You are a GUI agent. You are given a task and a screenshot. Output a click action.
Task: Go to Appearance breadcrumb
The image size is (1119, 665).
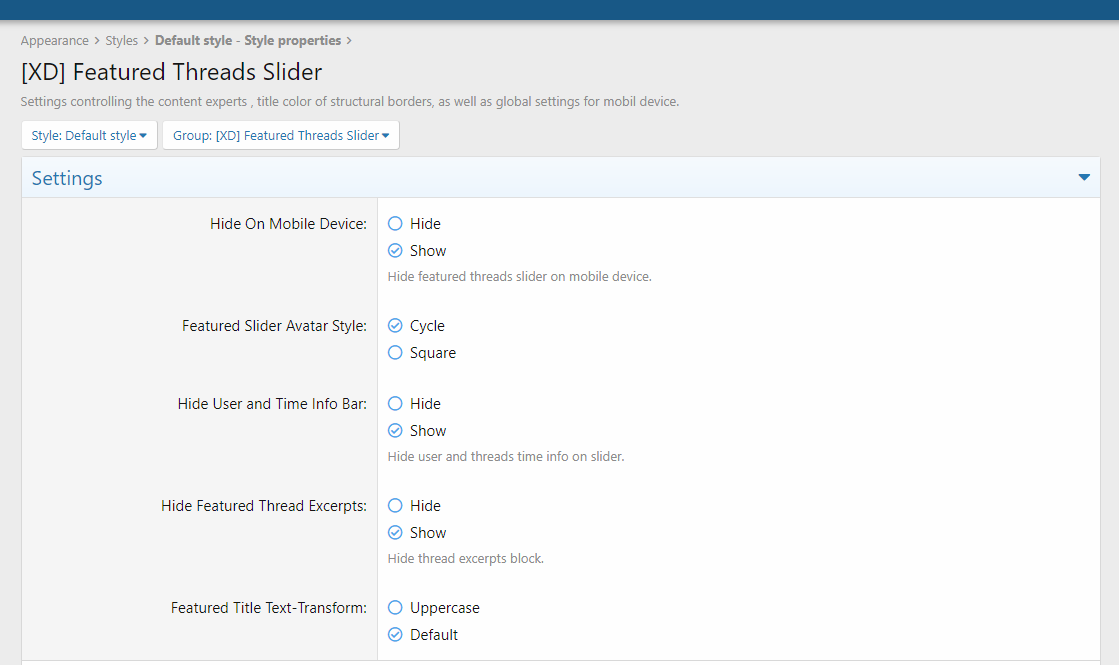click(x=55, y=41)
